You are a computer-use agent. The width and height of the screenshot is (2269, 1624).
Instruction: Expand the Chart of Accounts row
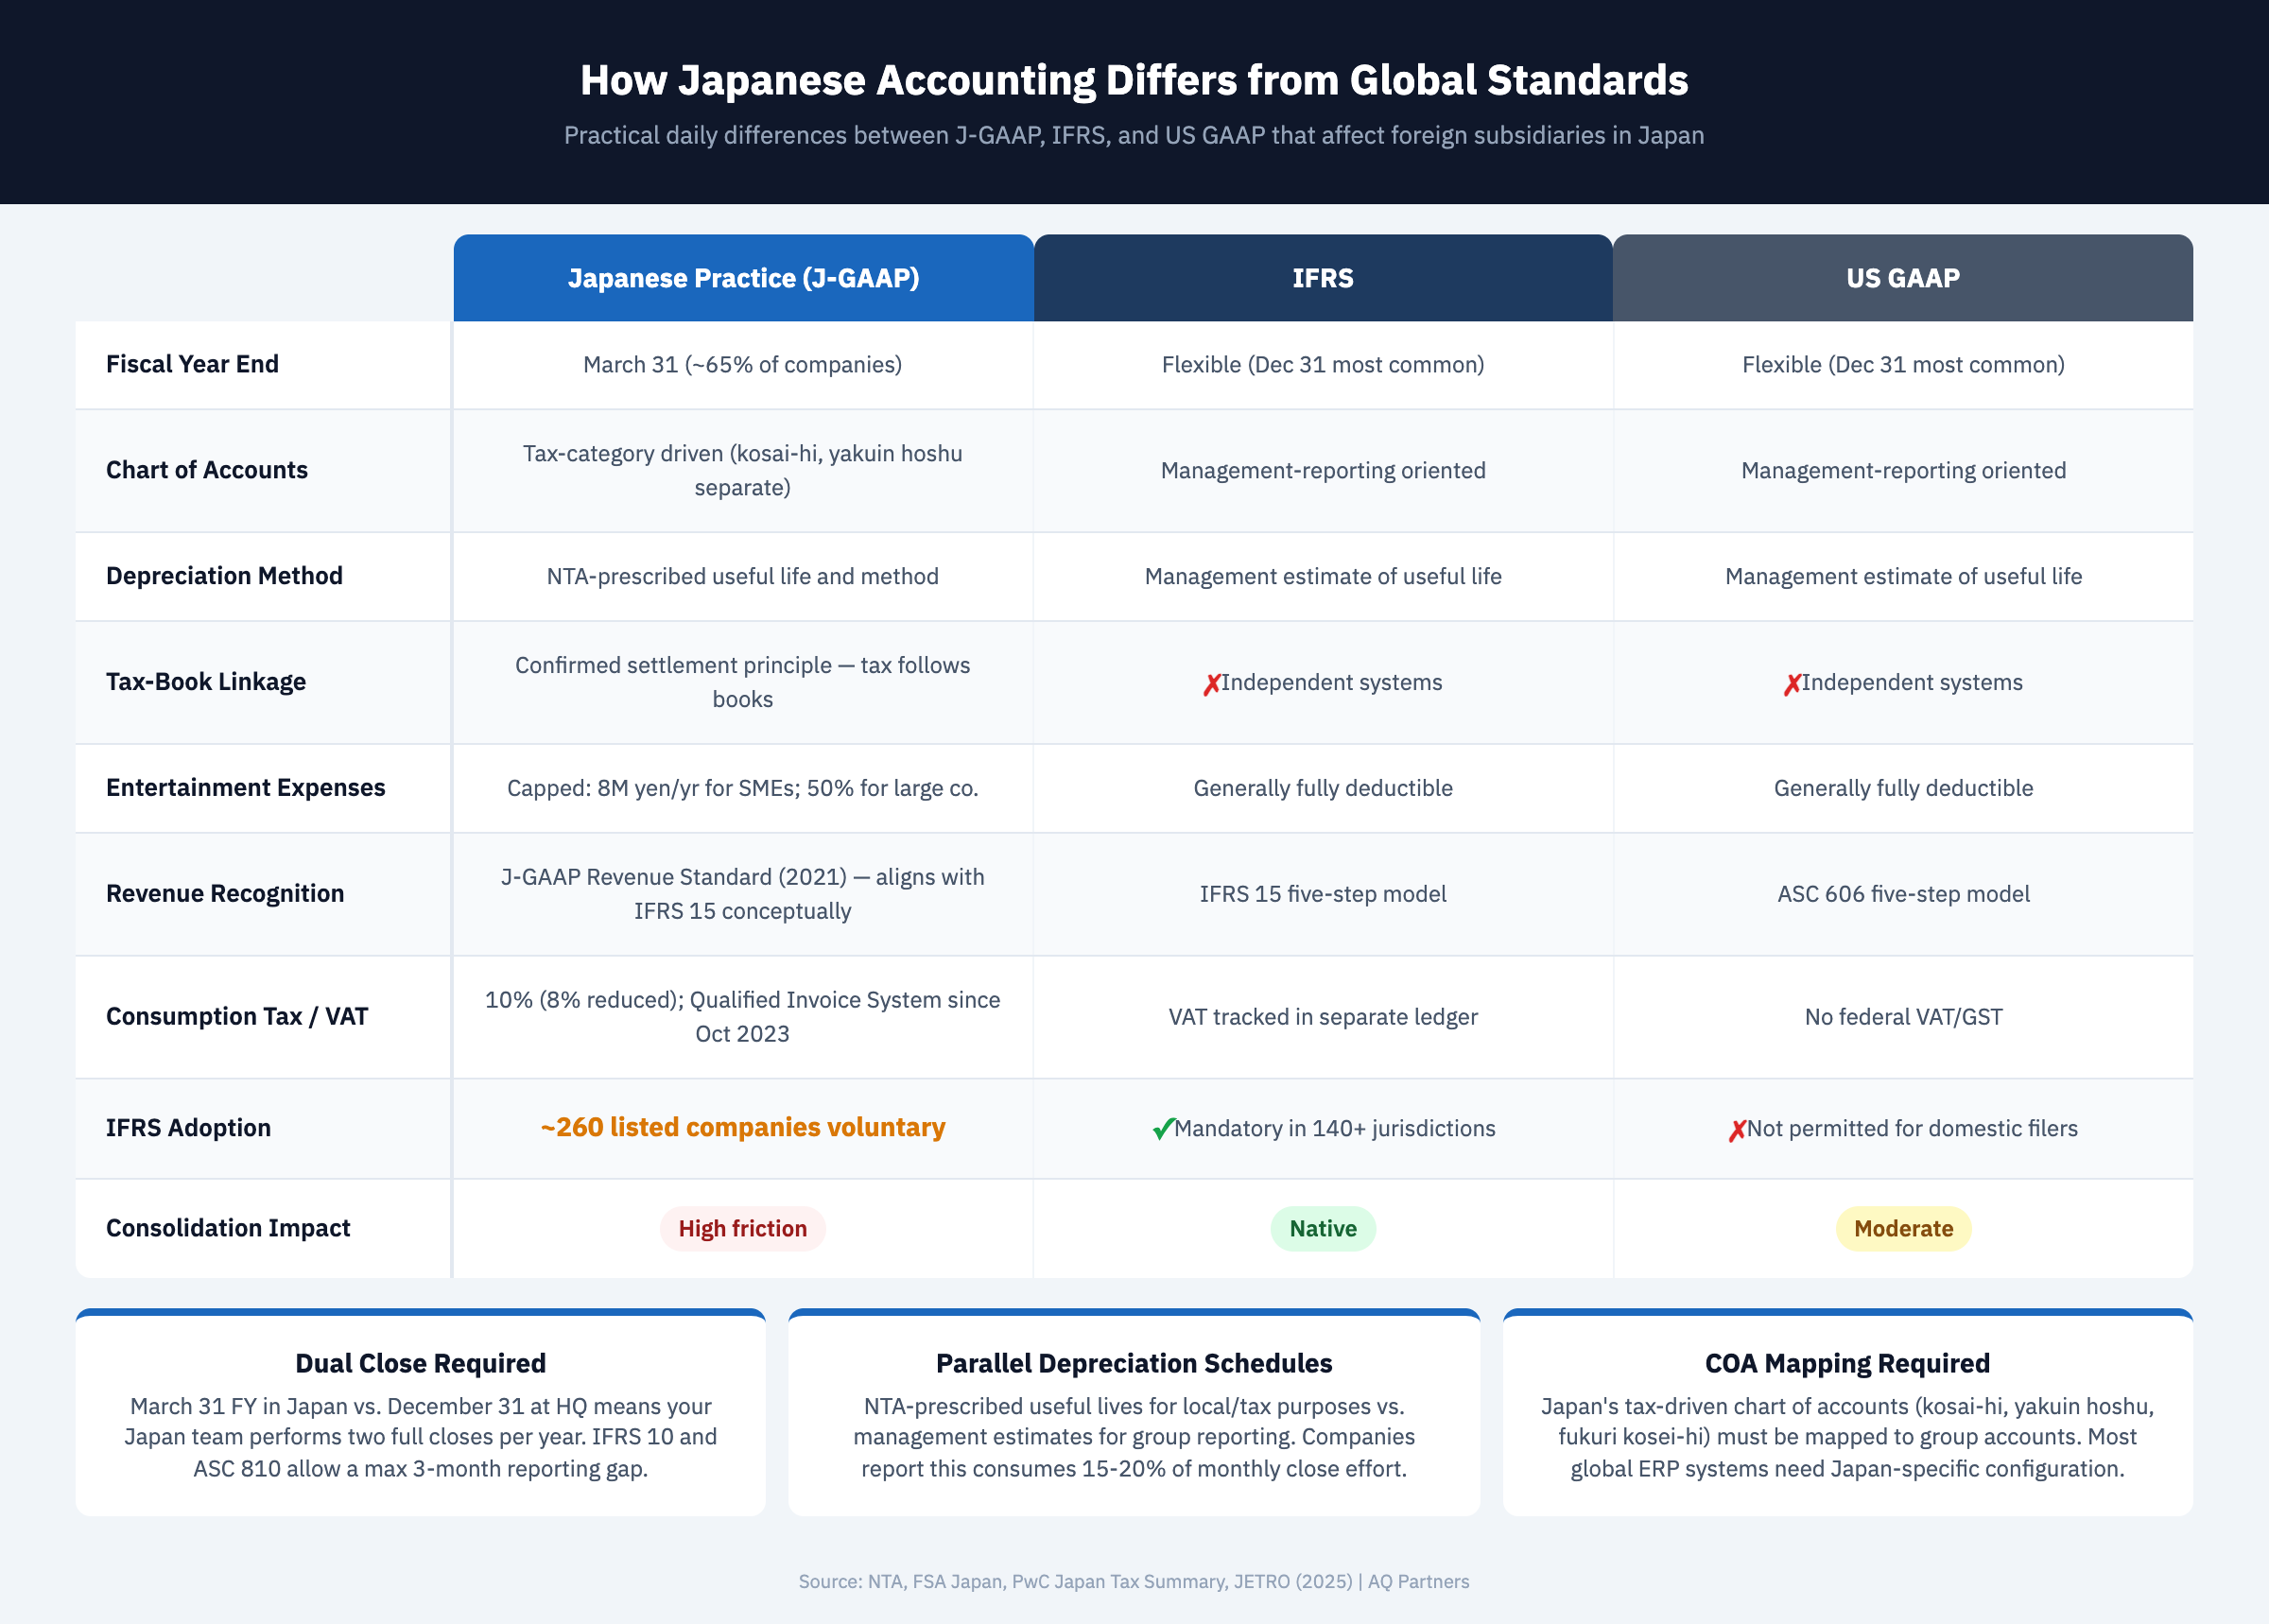click(206, 470)
